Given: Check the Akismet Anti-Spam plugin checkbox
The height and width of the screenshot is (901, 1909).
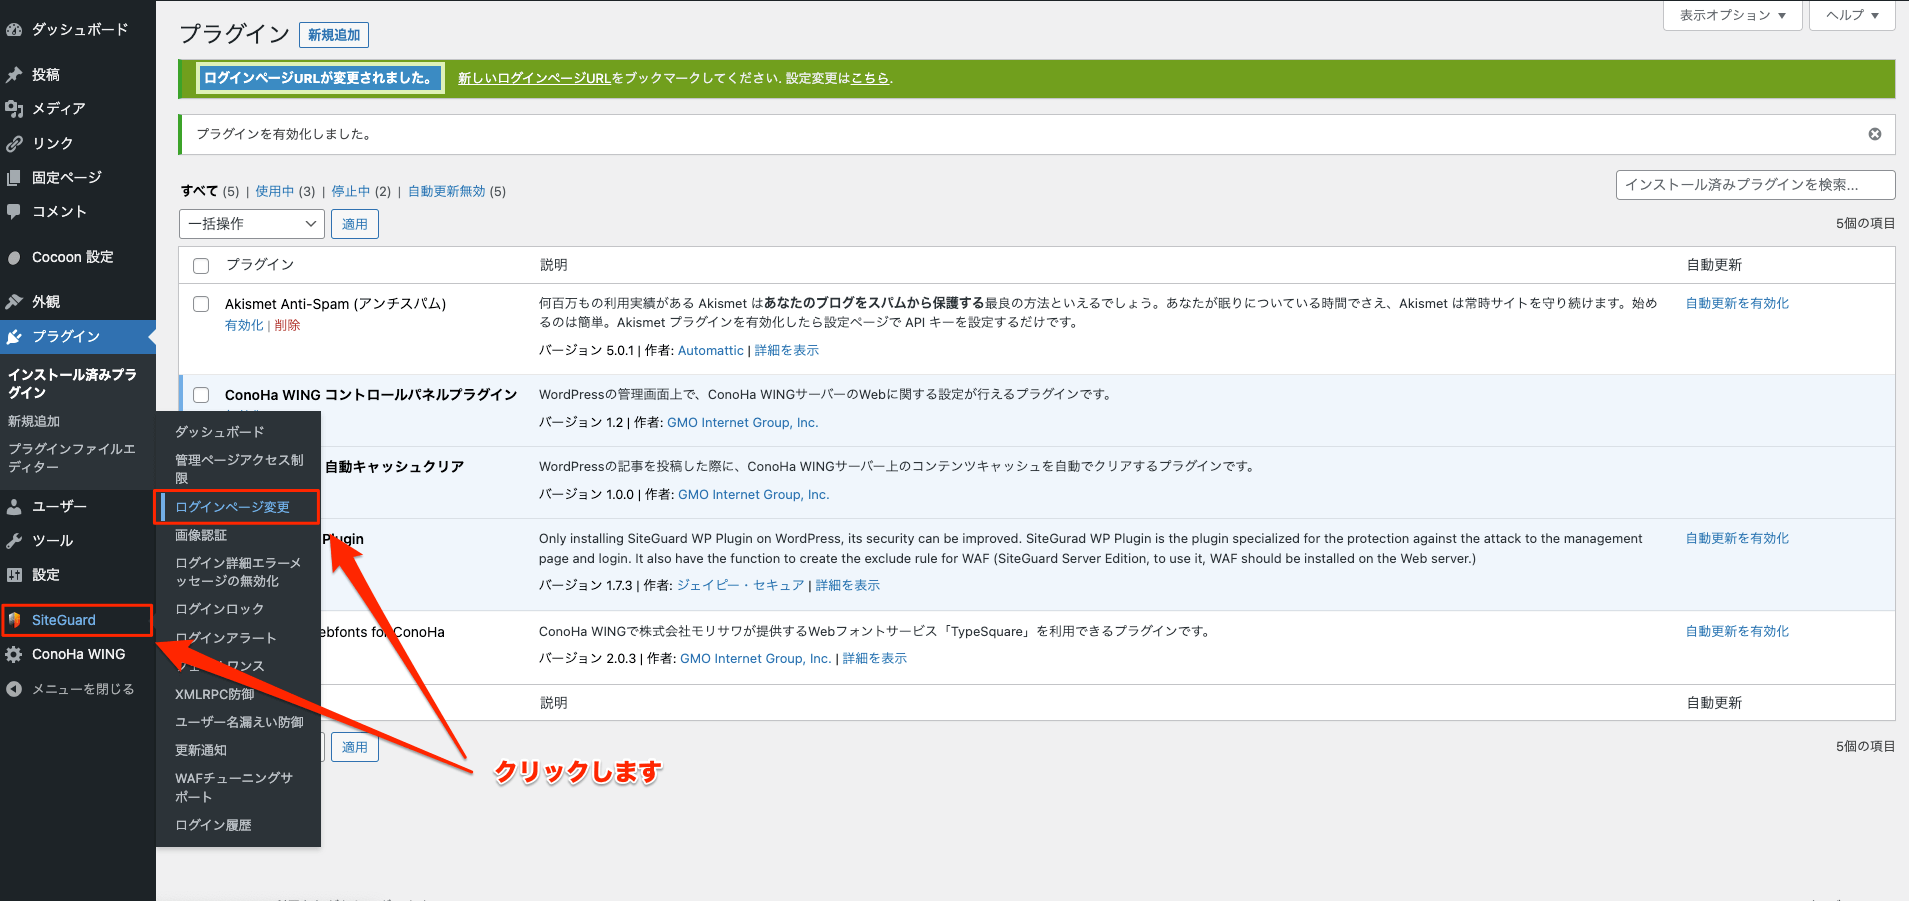Looking at the screenshot, I should (201, 304).
